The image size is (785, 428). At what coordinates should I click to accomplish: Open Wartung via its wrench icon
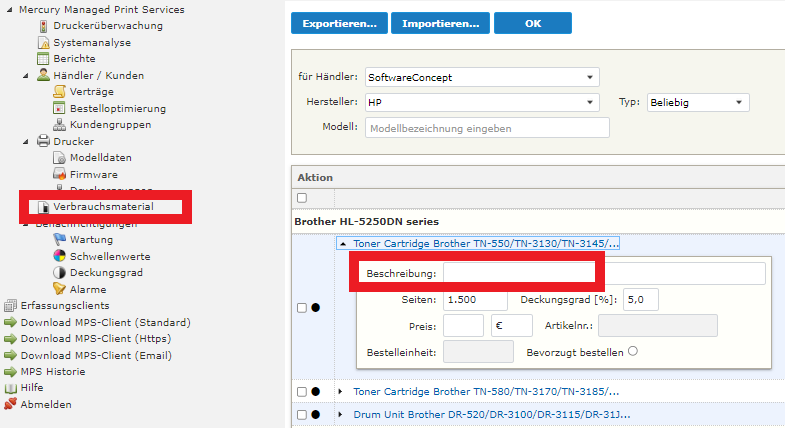(x=60, y=240)
